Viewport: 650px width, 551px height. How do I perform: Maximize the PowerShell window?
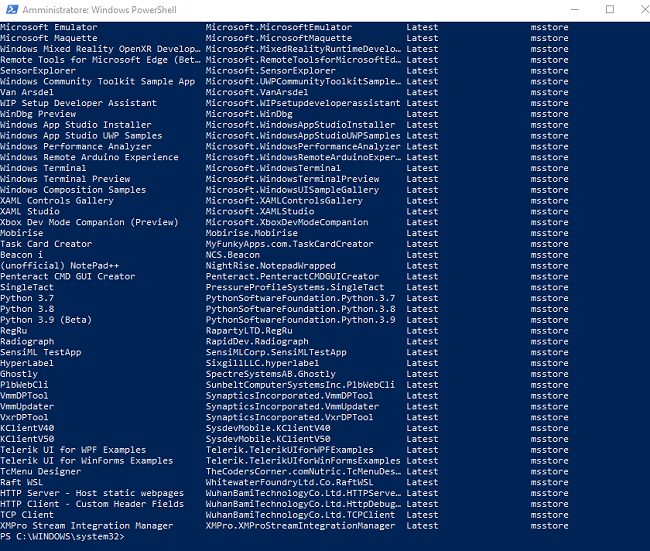610,9
